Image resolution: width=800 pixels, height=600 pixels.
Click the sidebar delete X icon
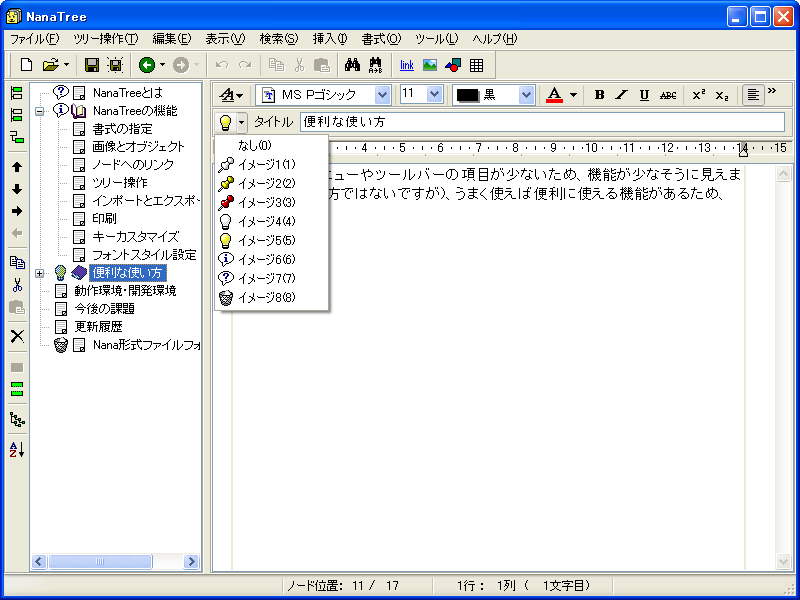[17, 336]
